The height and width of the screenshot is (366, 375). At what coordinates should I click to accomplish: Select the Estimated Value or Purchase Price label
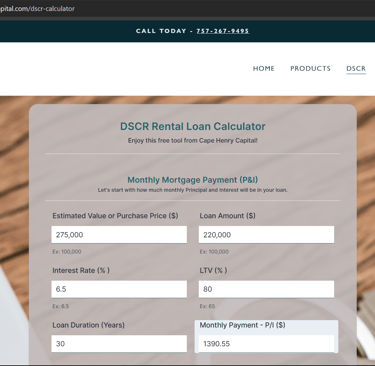[115, 216]
